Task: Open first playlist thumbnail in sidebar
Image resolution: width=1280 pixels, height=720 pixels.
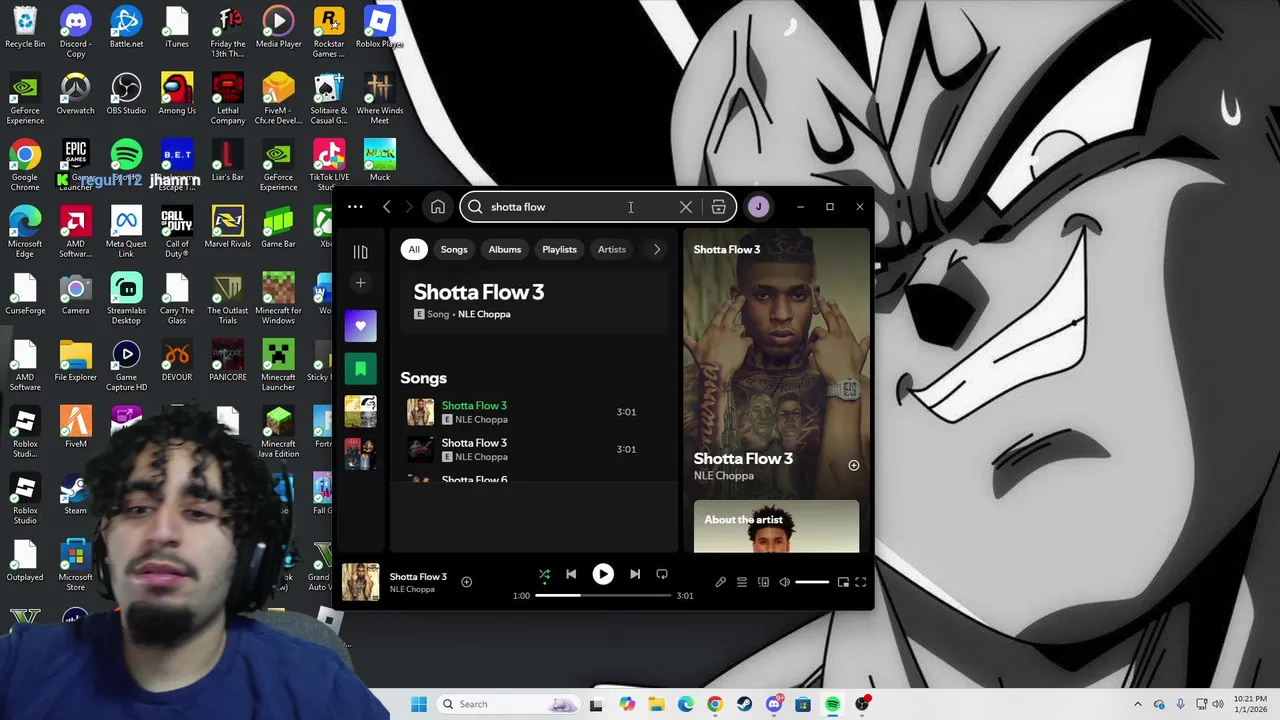Action: tap(360, 411)
